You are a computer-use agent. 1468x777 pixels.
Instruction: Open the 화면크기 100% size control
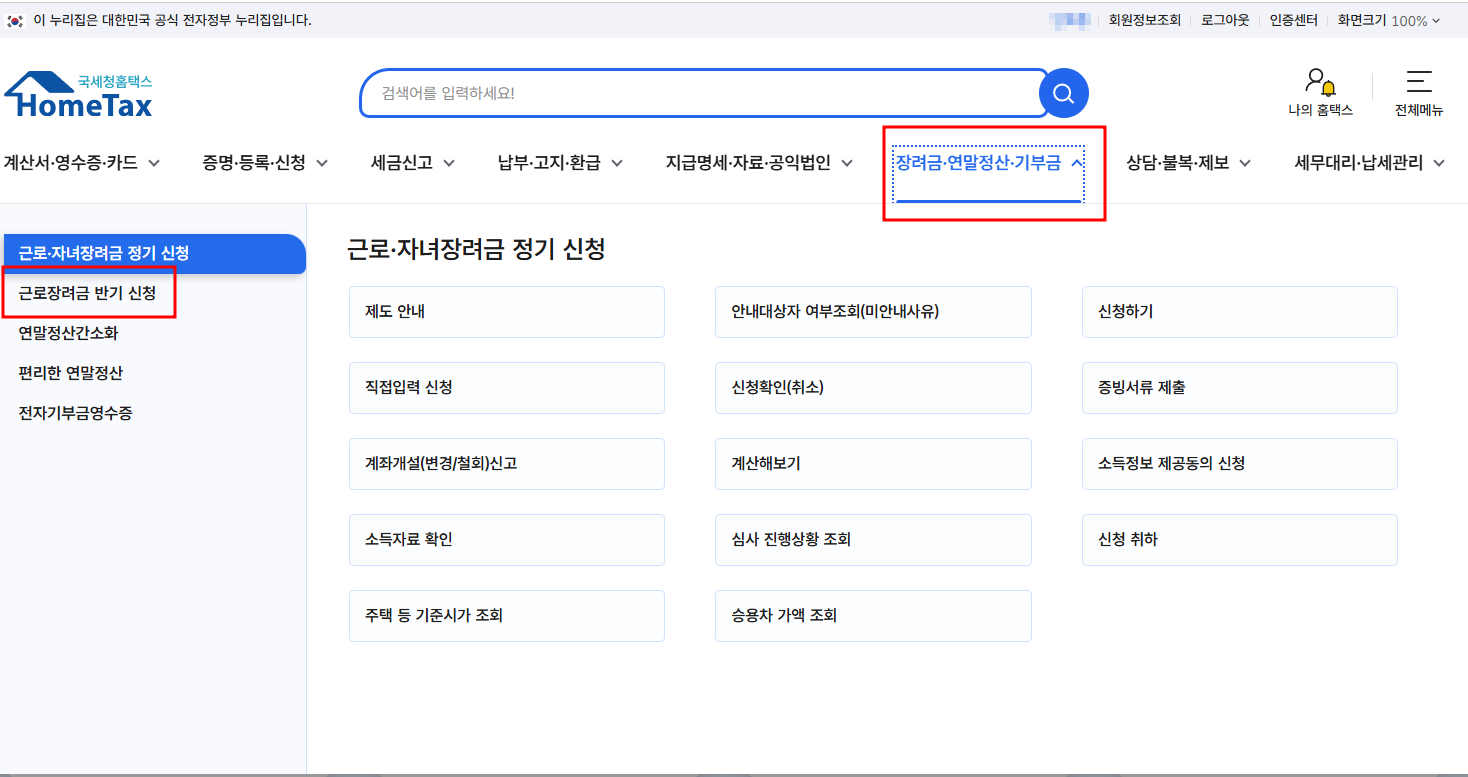click(x=1389, y=19)
